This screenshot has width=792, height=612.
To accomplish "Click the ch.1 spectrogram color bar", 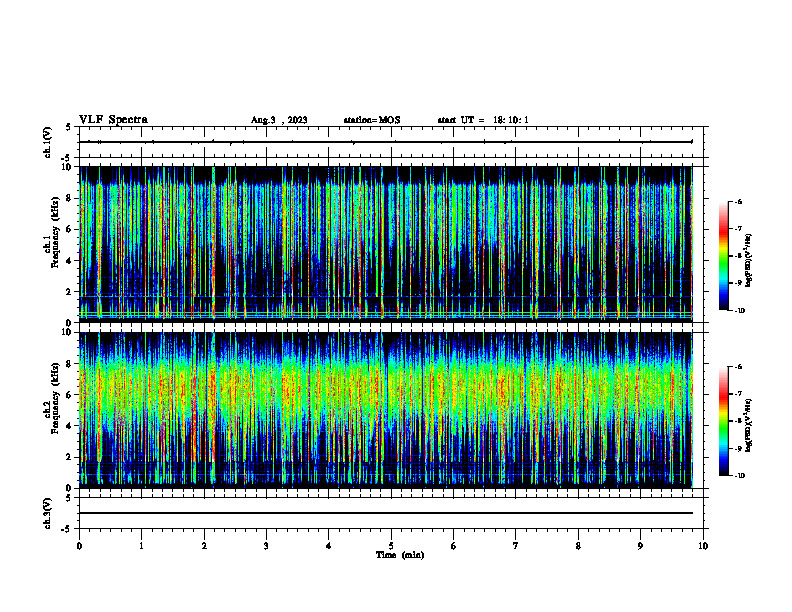I will [723, 256].
